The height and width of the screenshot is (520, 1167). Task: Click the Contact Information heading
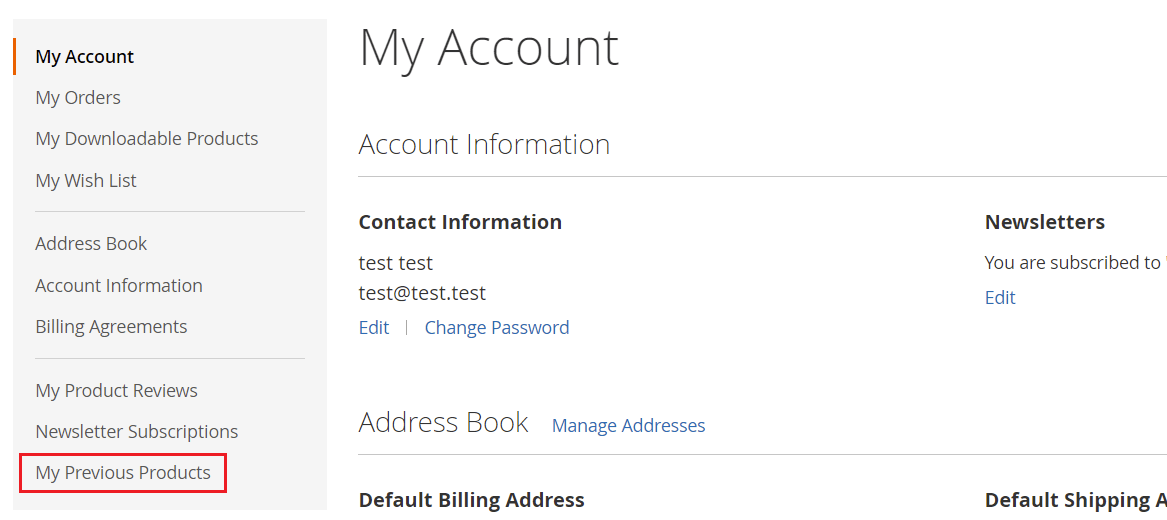(x=460, y=222)
